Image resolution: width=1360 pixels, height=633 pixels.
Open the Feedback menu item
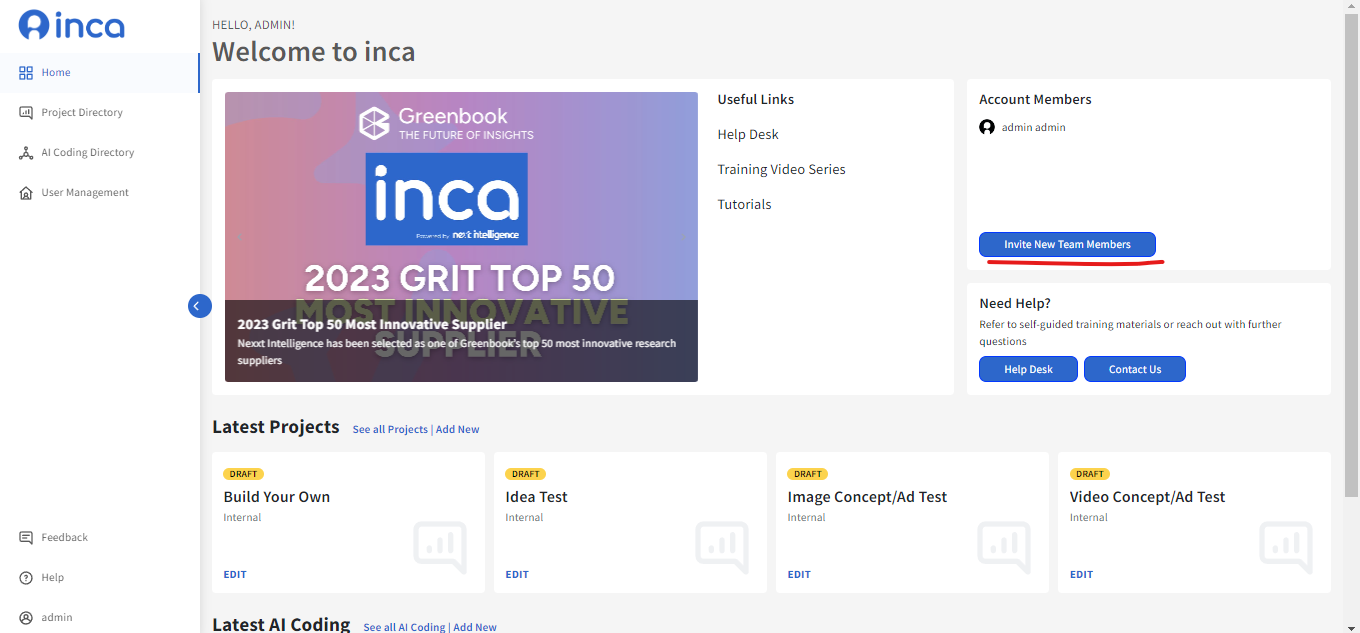(x=100, y=537)
